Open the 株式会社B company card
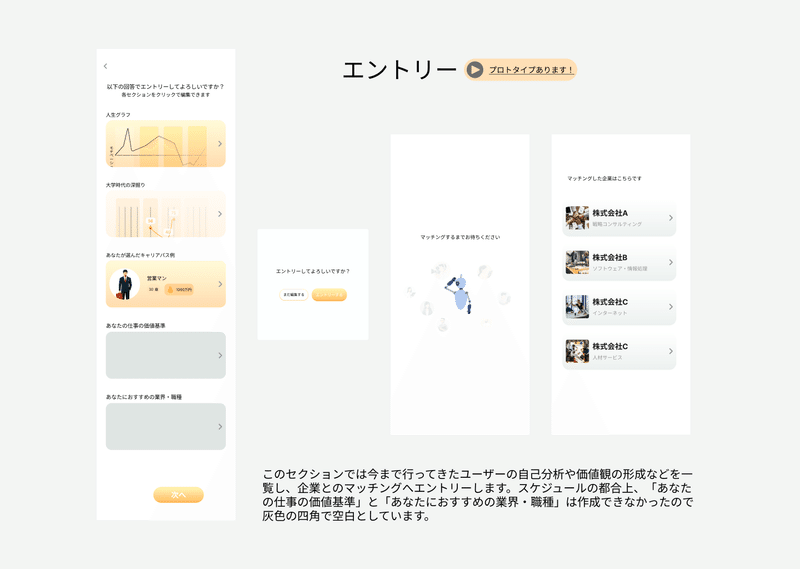Image resolution: width=800 pixels, height=569 pixels. (x=619, y=263)
